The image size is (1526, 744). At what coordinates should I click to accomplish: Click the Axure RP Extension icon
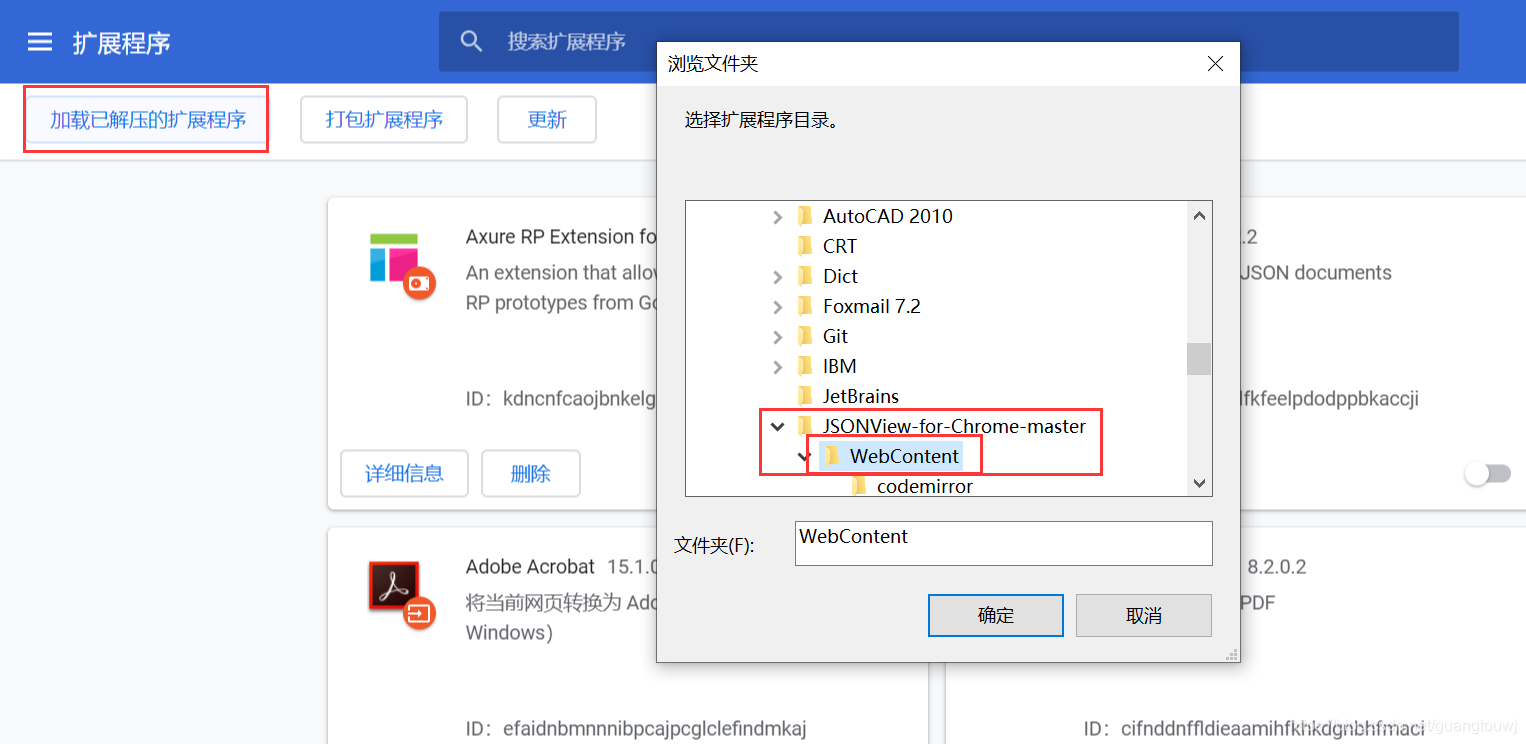tap(400, 265)
